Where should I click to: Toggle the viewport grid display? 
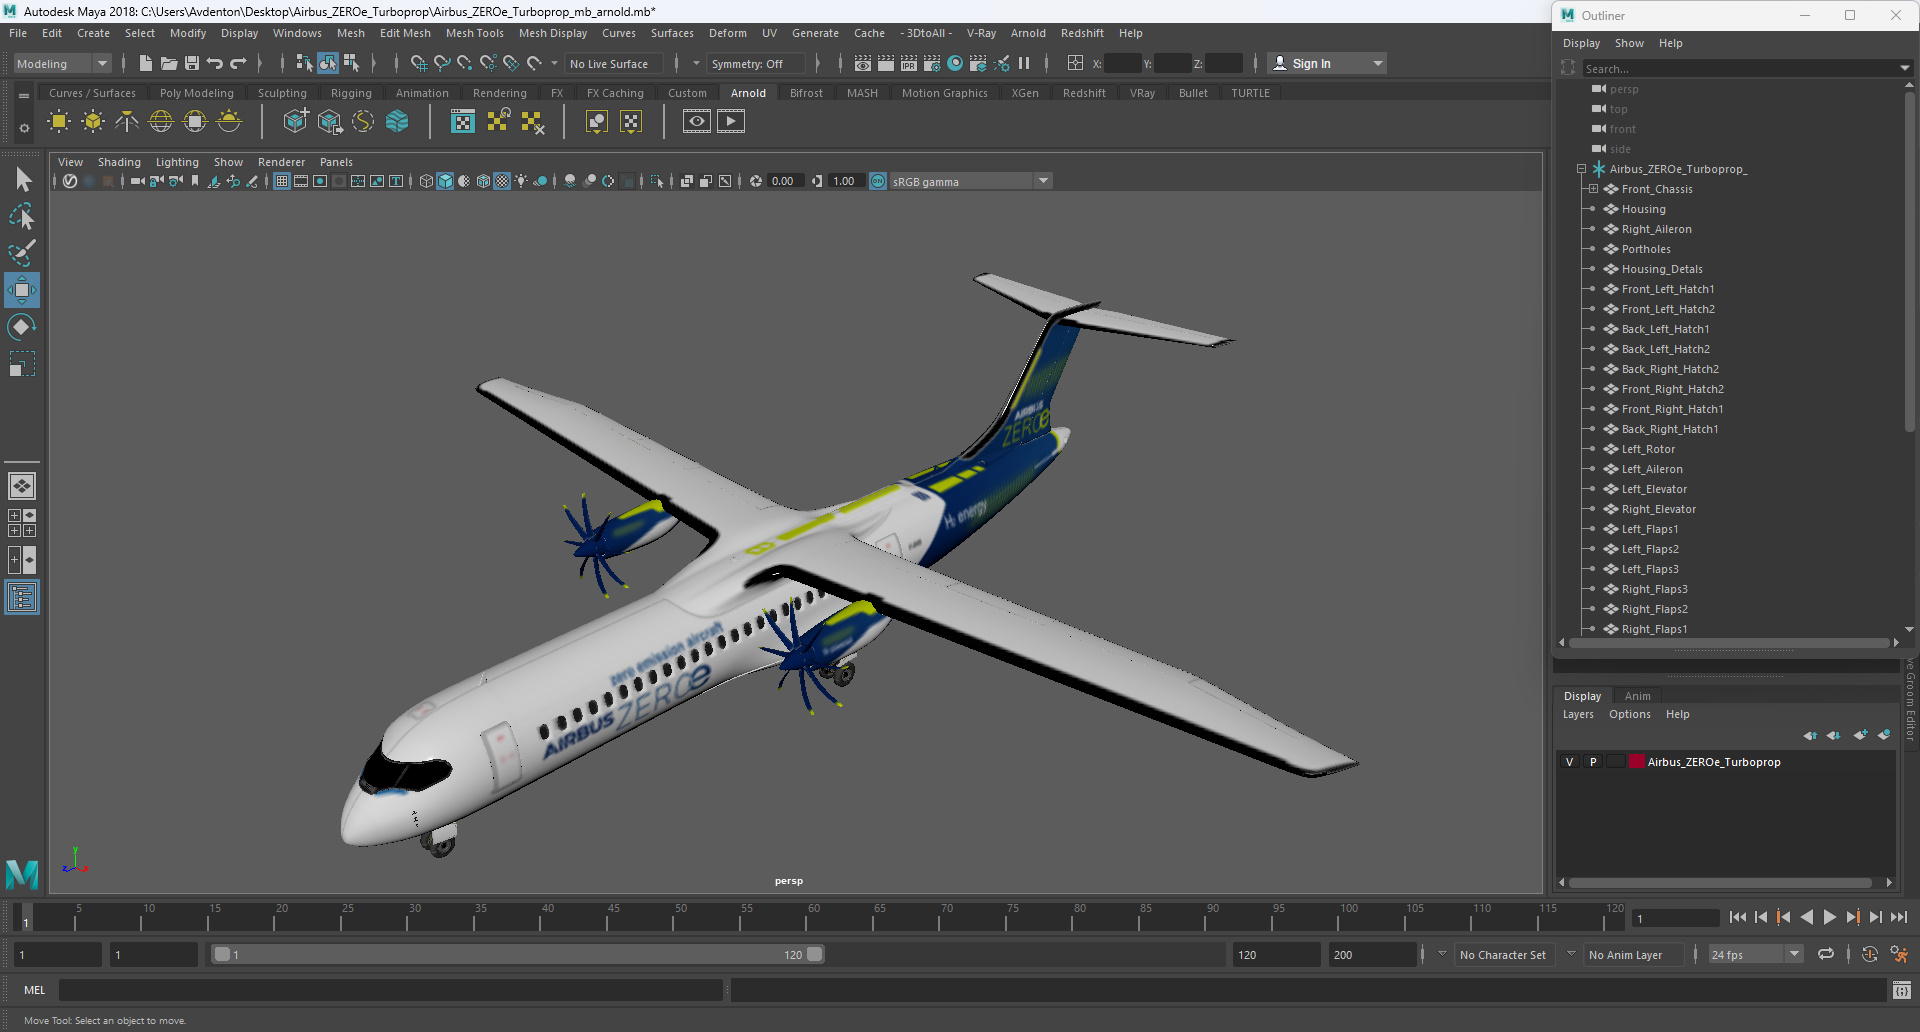[282, 181]
